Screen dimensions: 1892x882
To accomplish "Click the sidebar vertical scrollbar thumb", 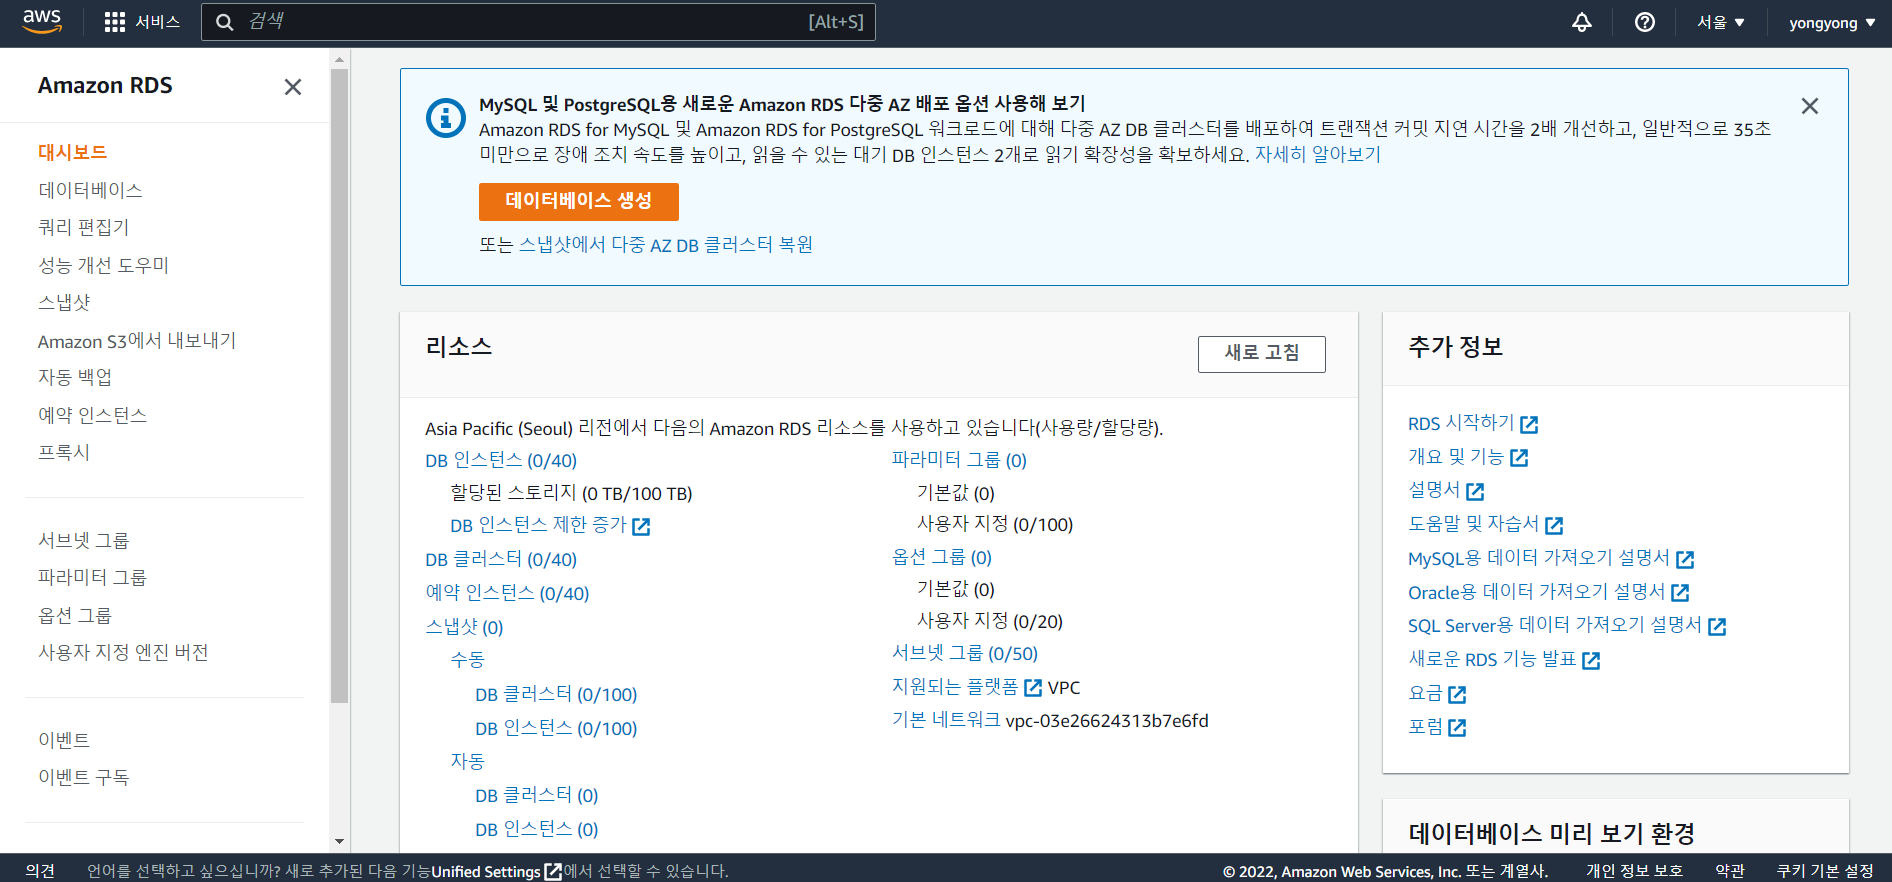I will [x=340, y=386].
